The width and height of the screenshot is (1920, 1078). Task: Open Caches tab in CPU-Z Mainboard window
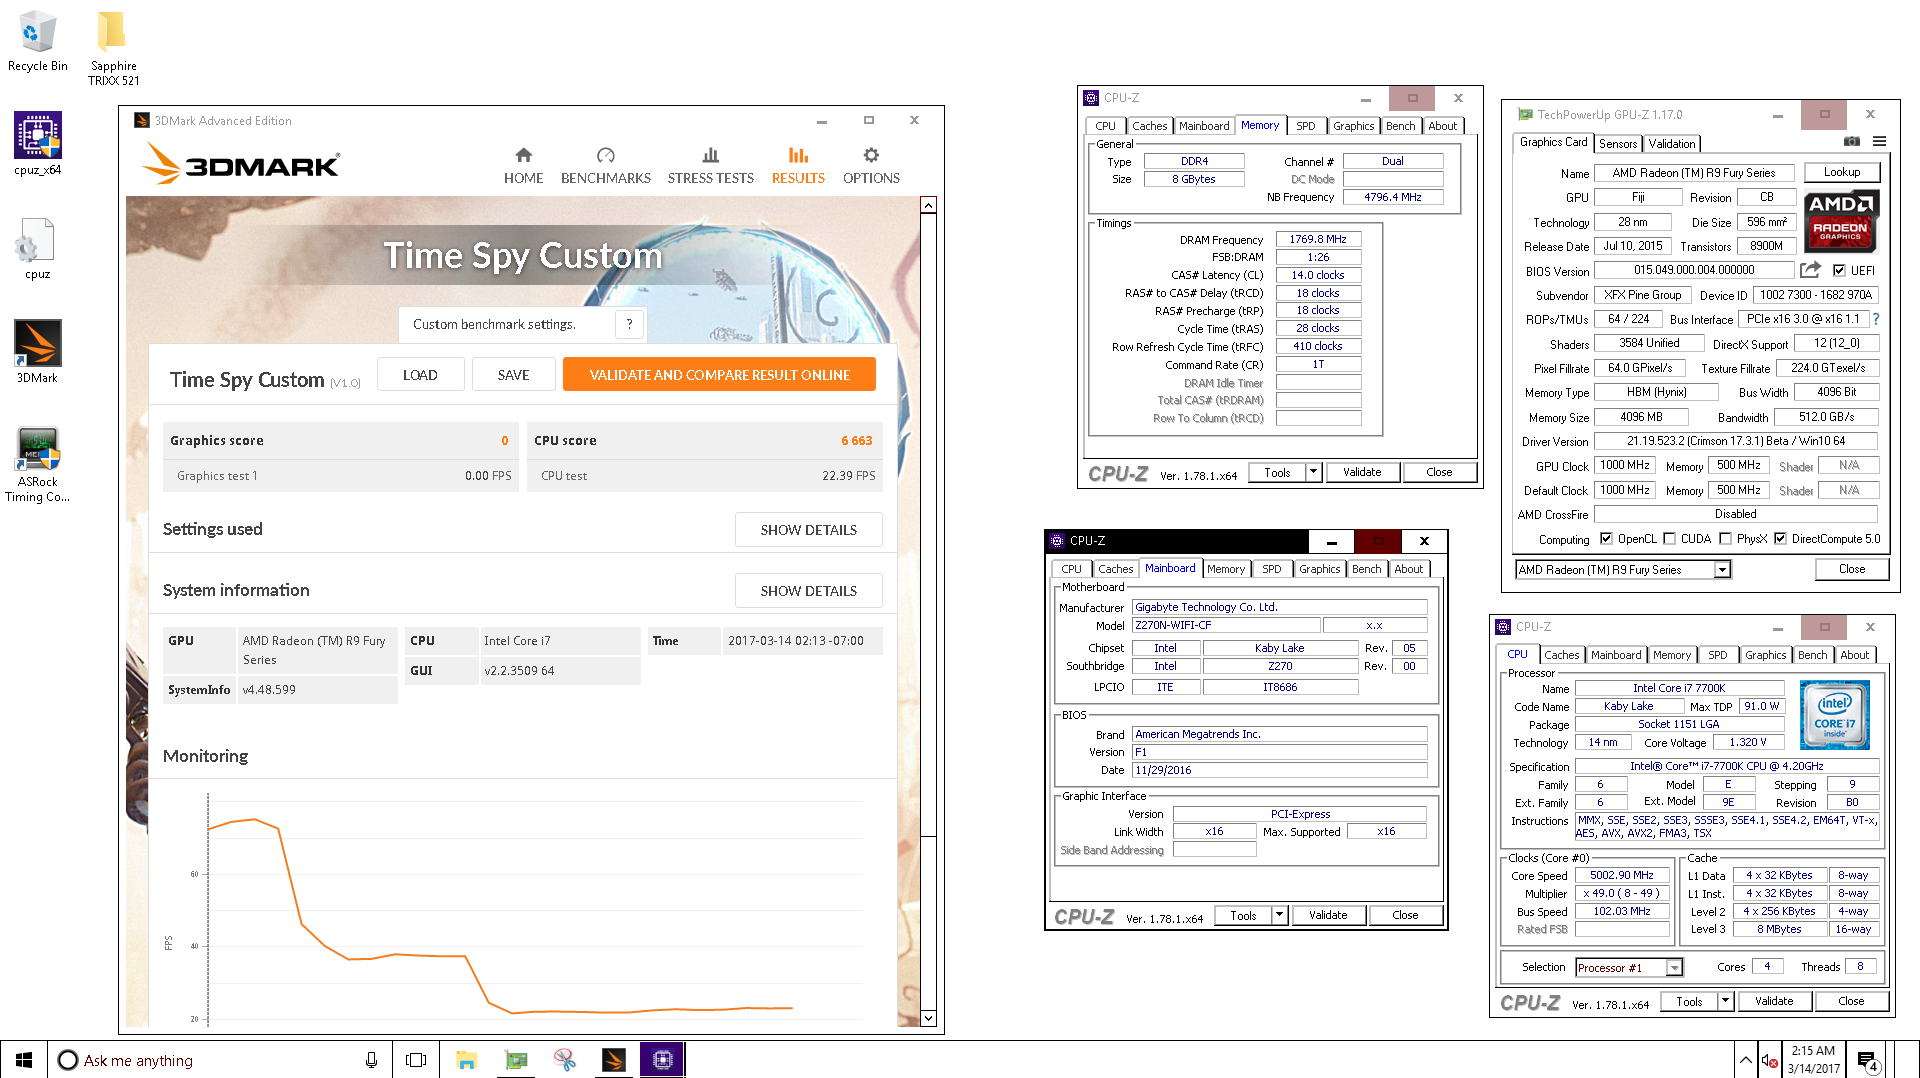[x=1115, y=569]
